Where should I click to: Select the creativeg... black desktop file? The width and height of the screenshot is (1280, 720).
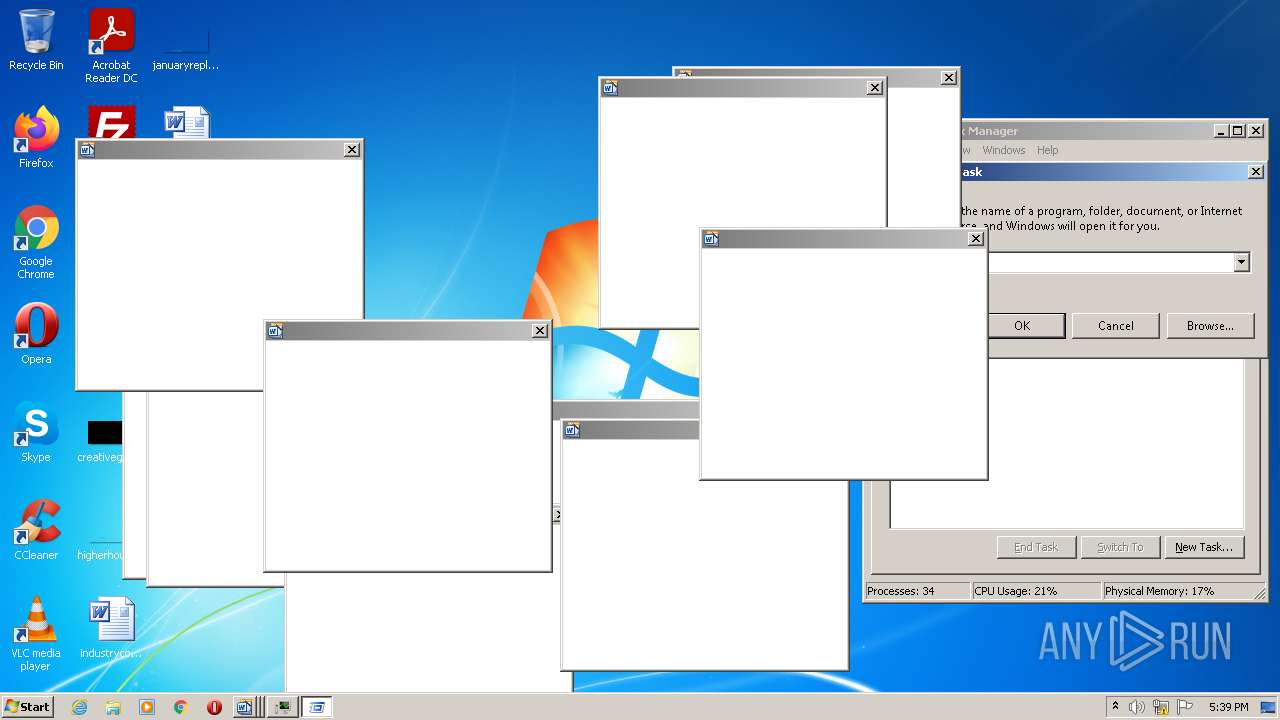[100, 440]
